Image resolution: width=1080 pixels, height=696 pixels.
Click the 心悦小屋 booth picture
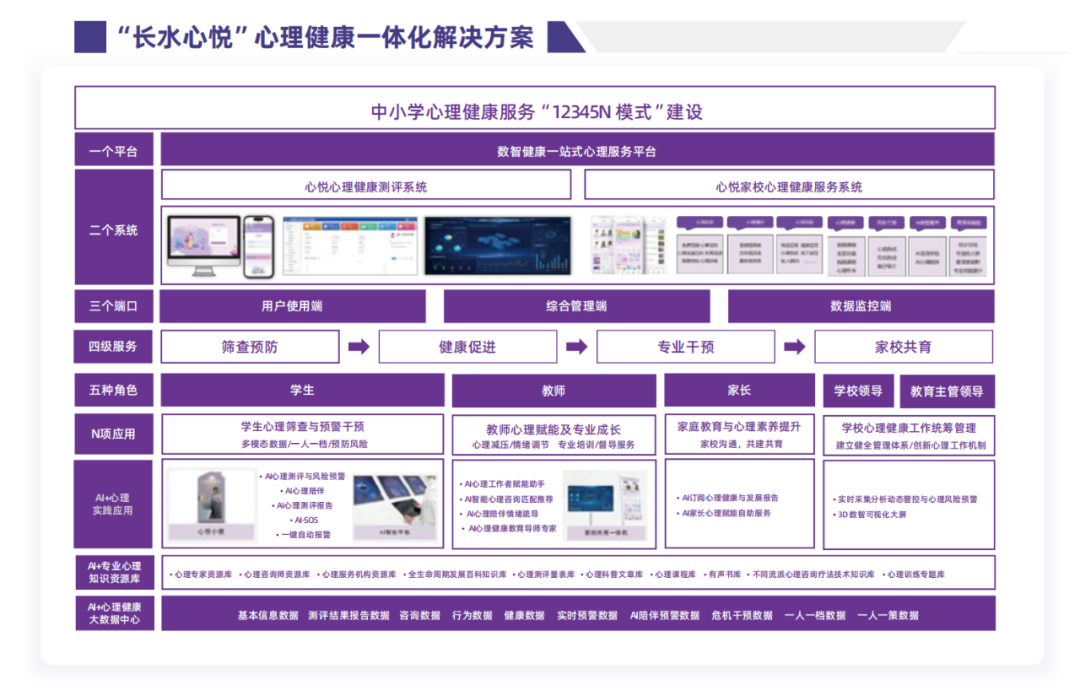(x=211, y=504)
